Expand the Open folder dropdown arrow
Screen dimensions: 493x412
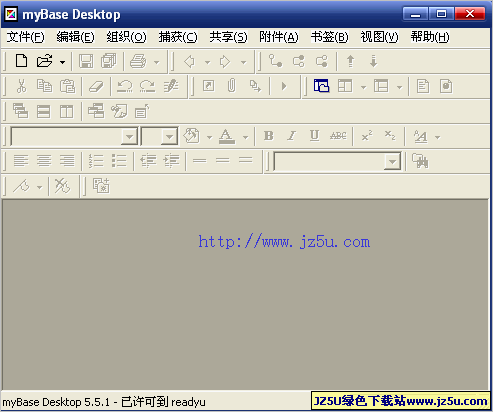pyautogui.click(x=62, y=62)
